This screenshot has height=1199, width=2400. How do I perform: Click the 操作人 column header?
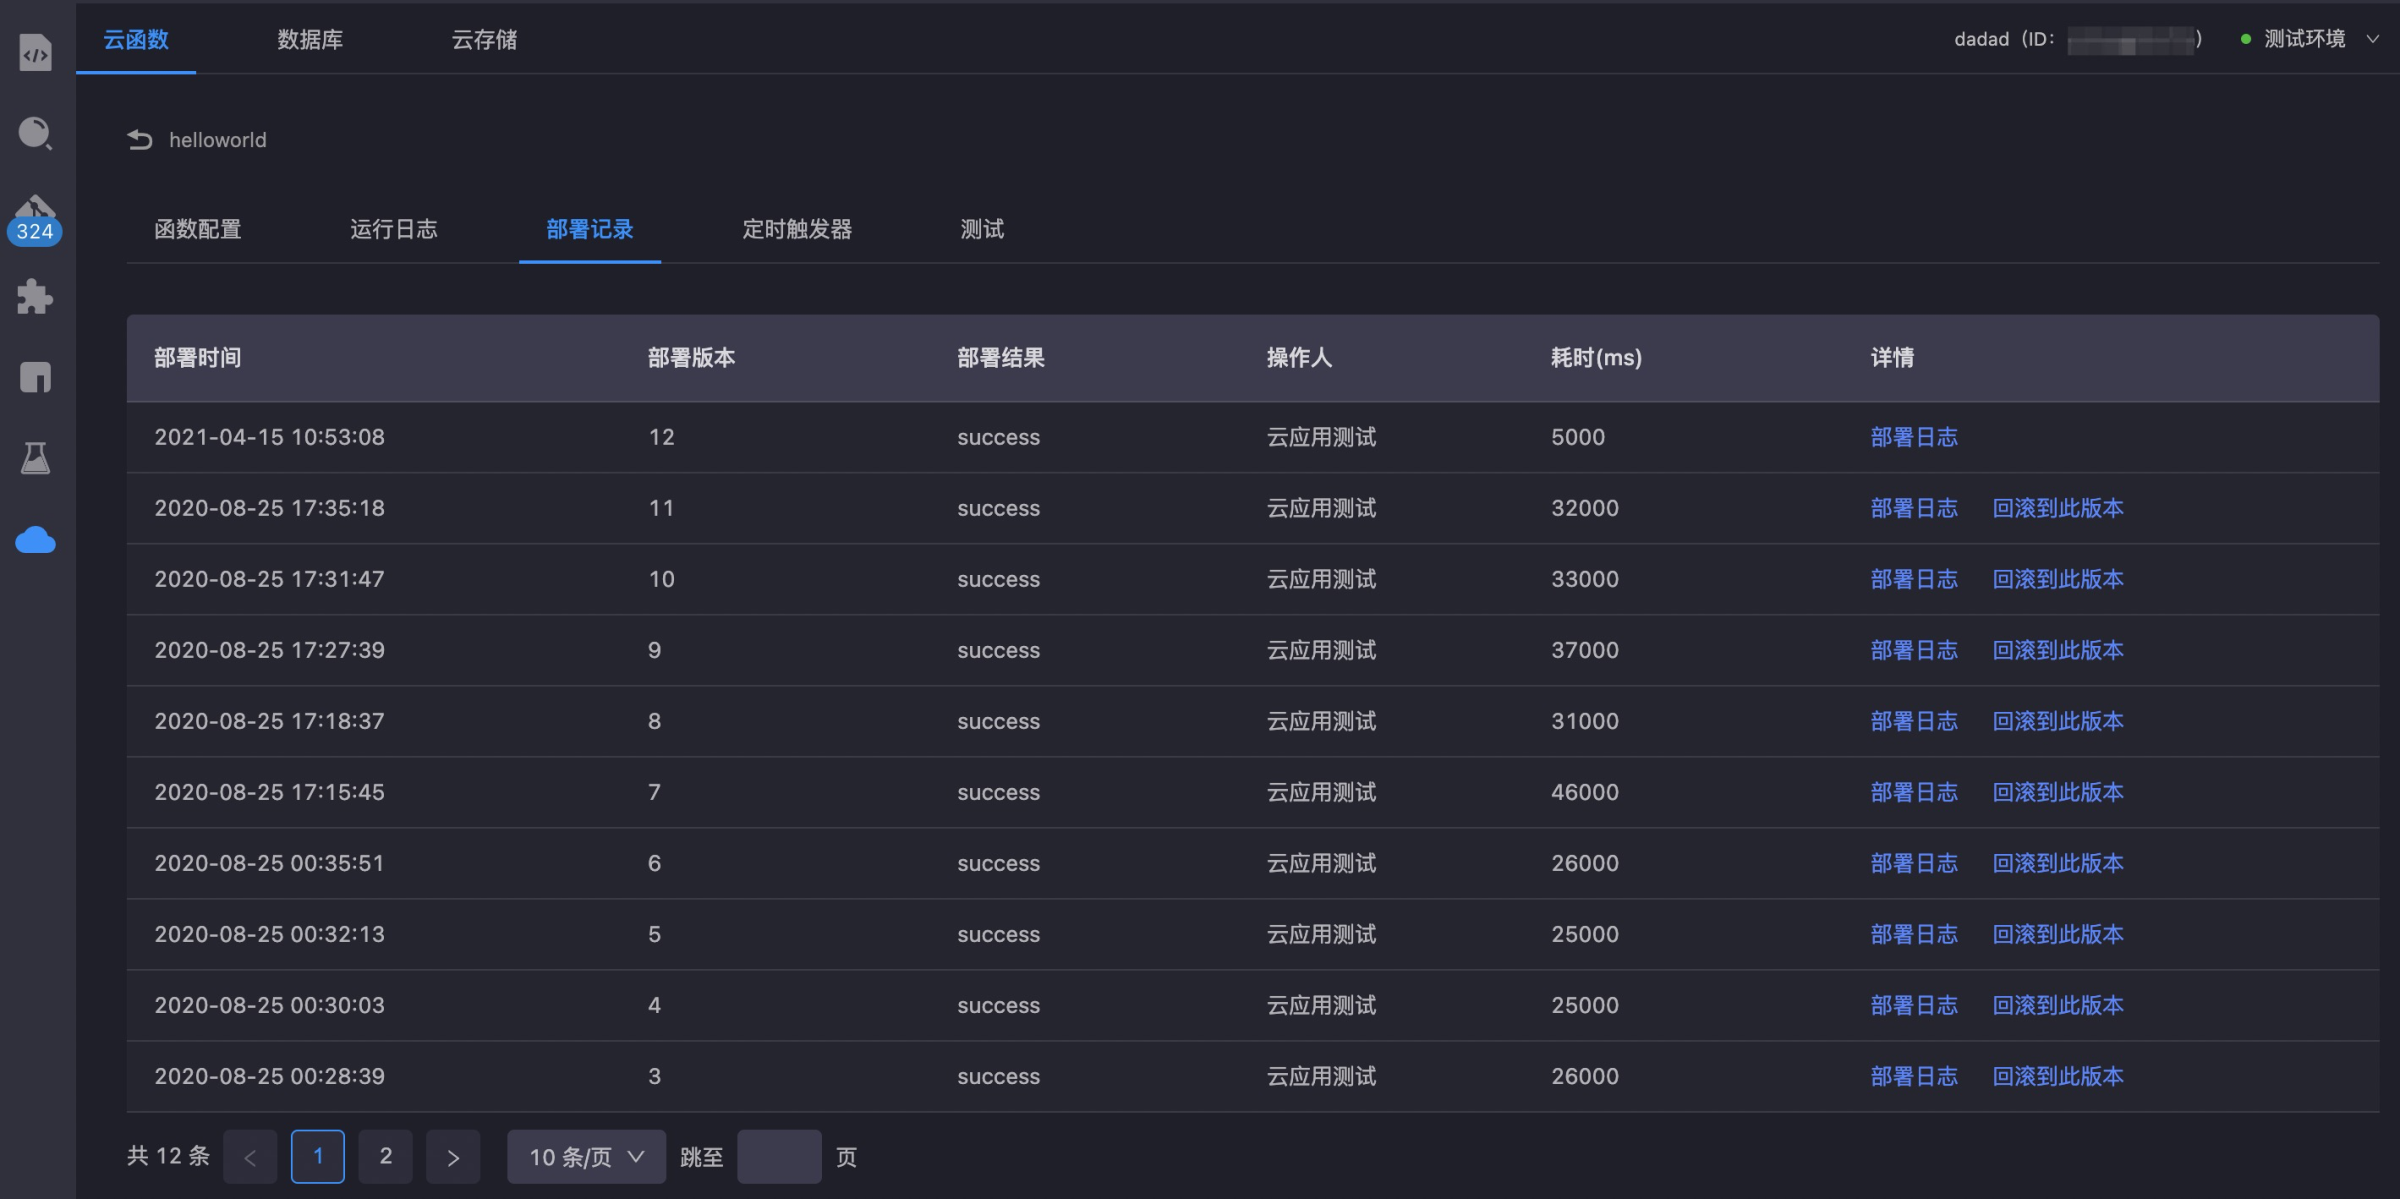point(1299,358)
